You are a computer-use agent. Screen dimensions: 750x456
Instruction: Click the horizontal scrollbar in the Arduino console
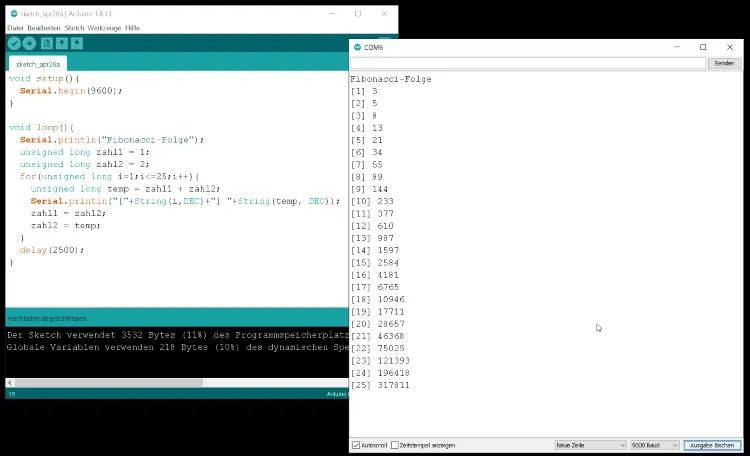point(109,383)
